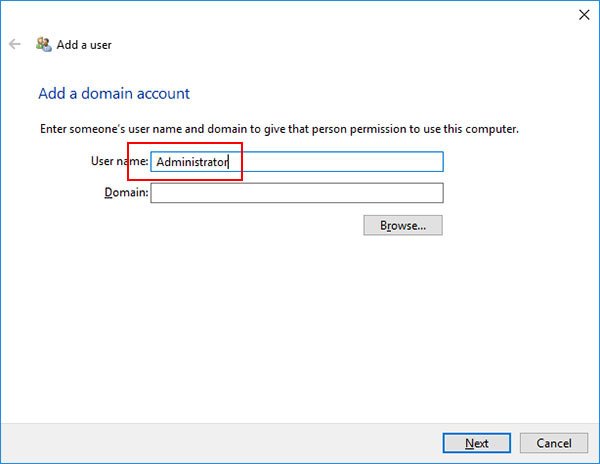Select the 'Add a domain account' heading
Viewport: 600px width, 464px height.
tap(114, 94)
